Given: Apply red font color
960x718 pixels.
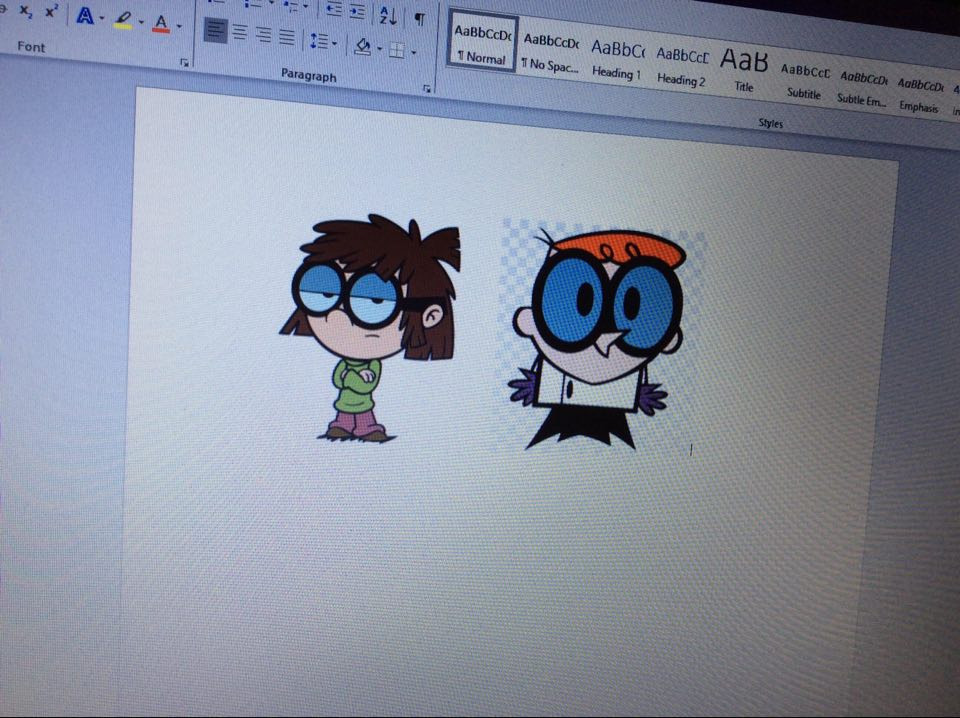Looking at the screenshot, I should [x=161, y=24].
